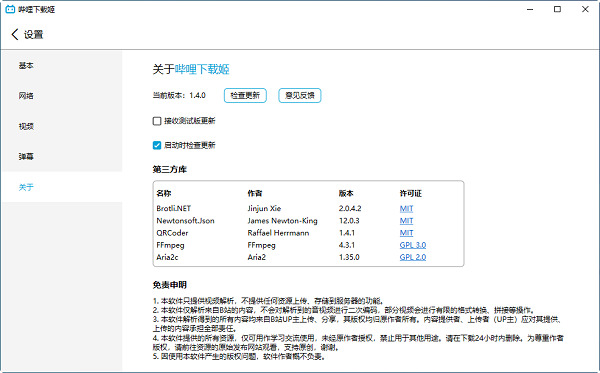
Task: Click the 当前版本: 1.4.0 text
Action: coord(179,95)
